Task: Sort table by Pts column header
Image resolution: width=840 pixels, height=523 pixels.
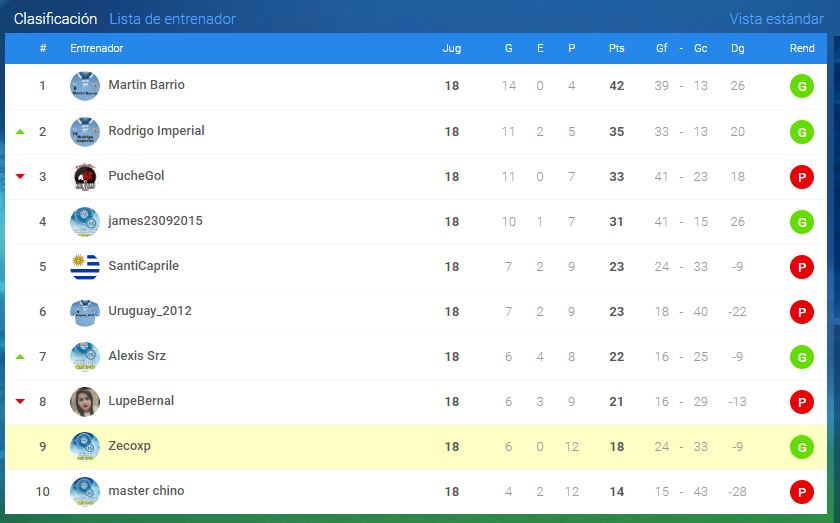Action: [617, 48]
